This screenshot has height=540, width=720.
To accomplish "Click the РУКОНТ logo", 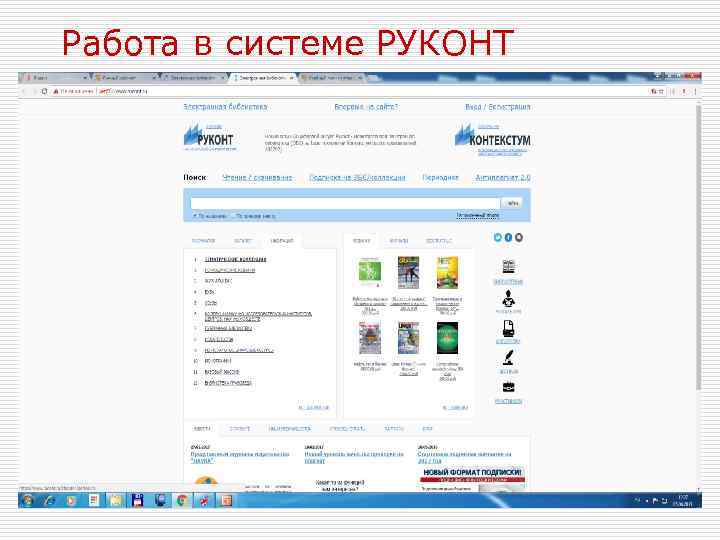I will pos(209,137).
